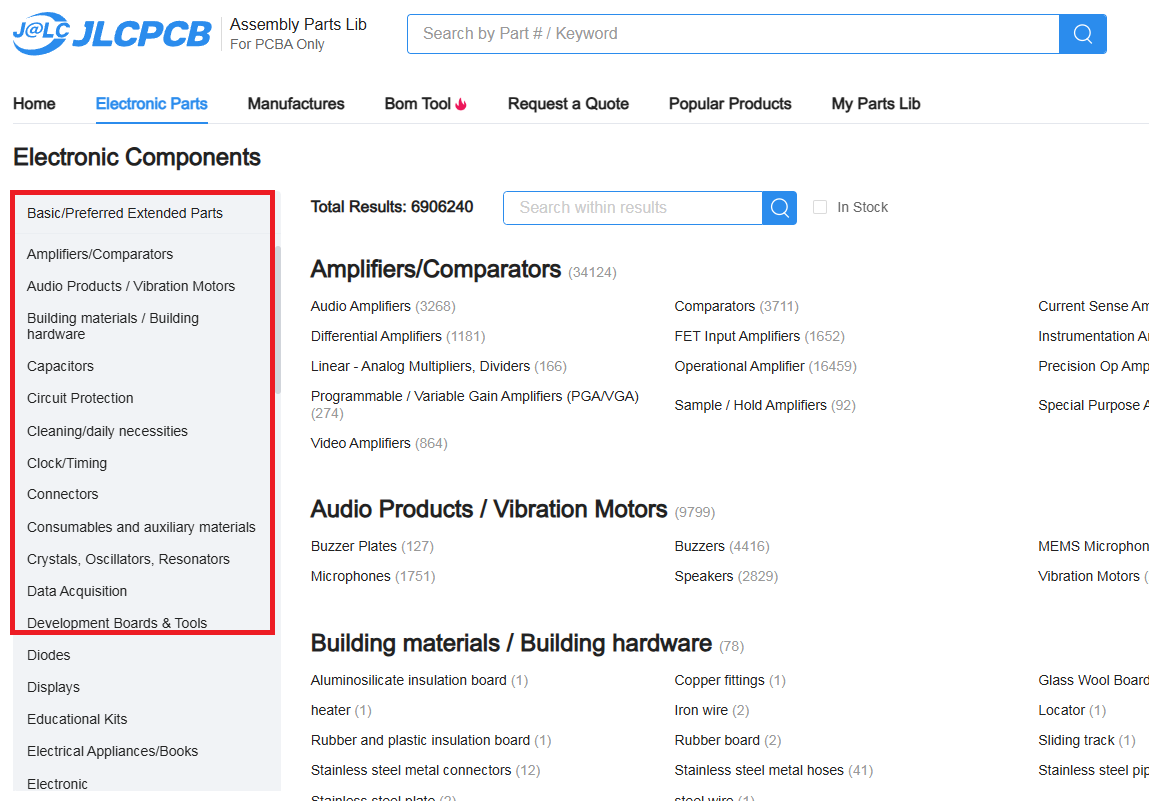Open Differential Amplifiers (1181) link
Image resolution: width=1149 pixels, height=801 pixels.
click(398, 336)
